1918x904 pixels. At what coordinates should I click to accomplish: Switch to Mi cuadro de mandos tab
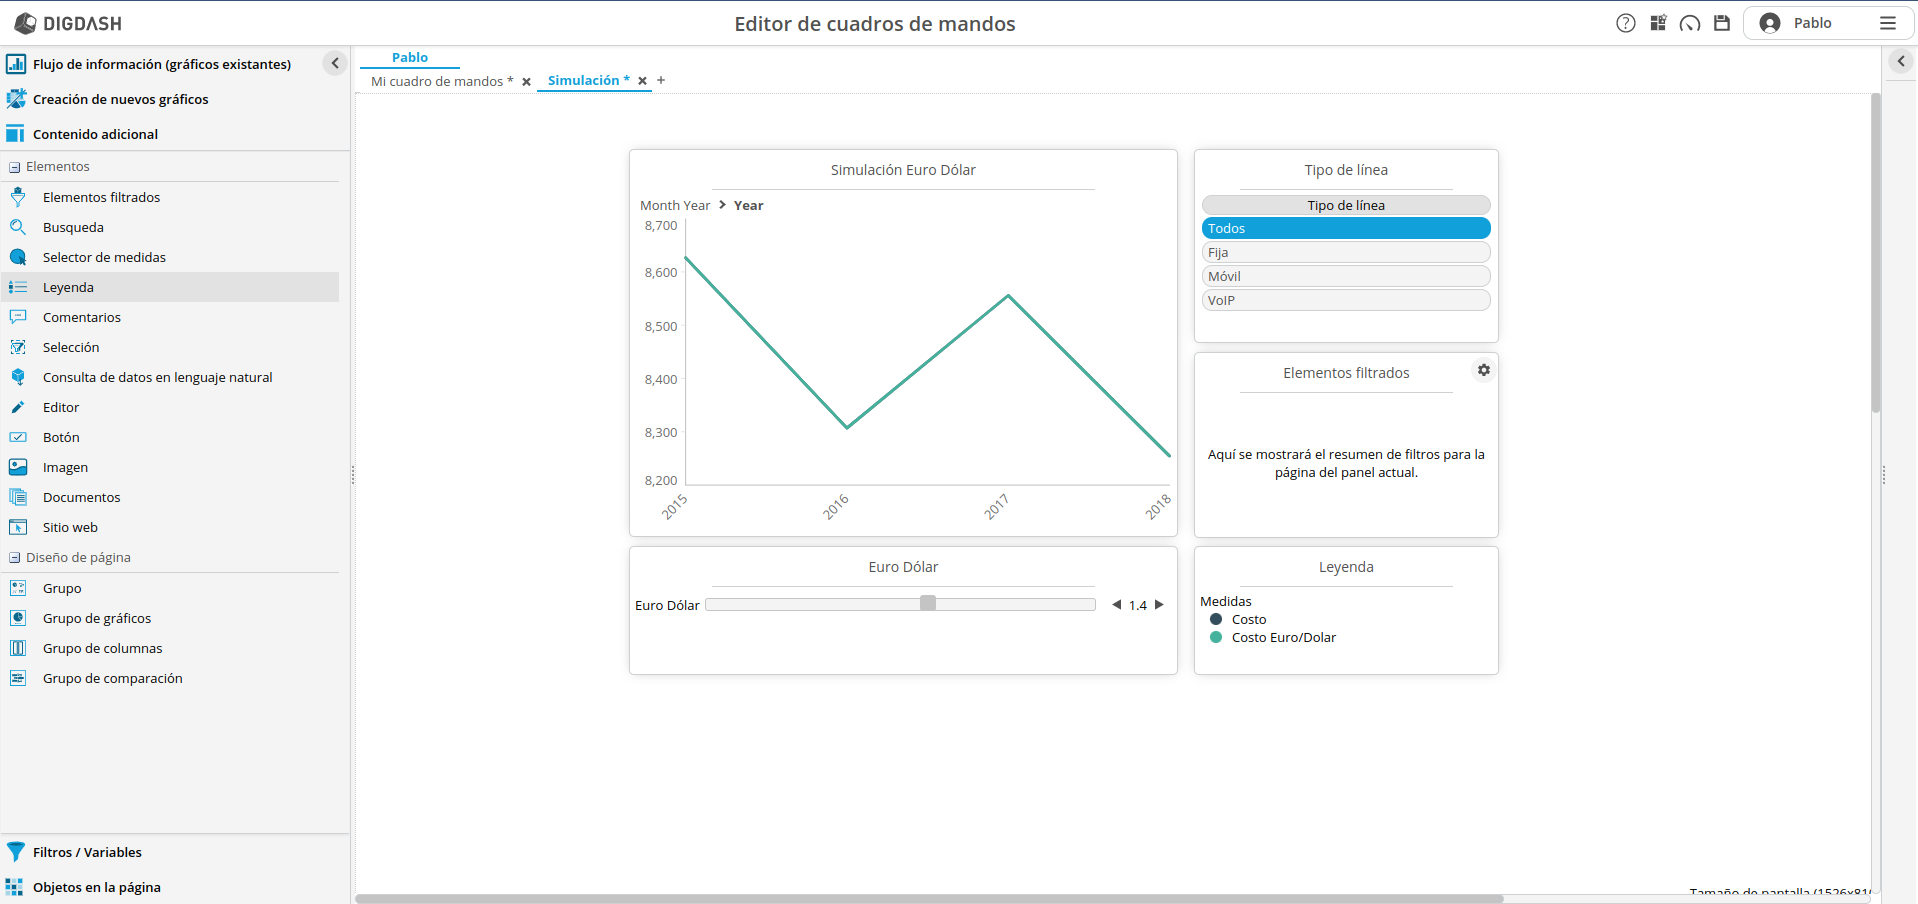(x=441, y=81)
